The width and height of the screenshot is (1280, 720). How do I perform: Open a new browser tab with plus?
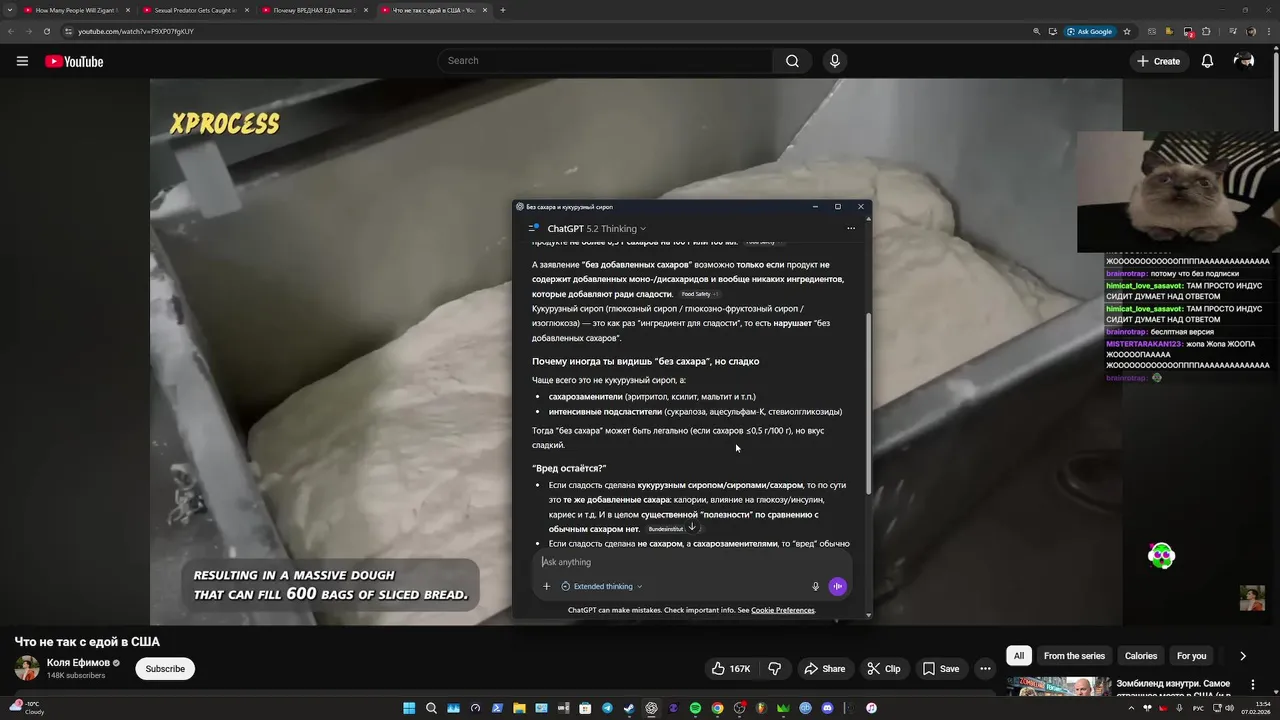pos(502,10)
